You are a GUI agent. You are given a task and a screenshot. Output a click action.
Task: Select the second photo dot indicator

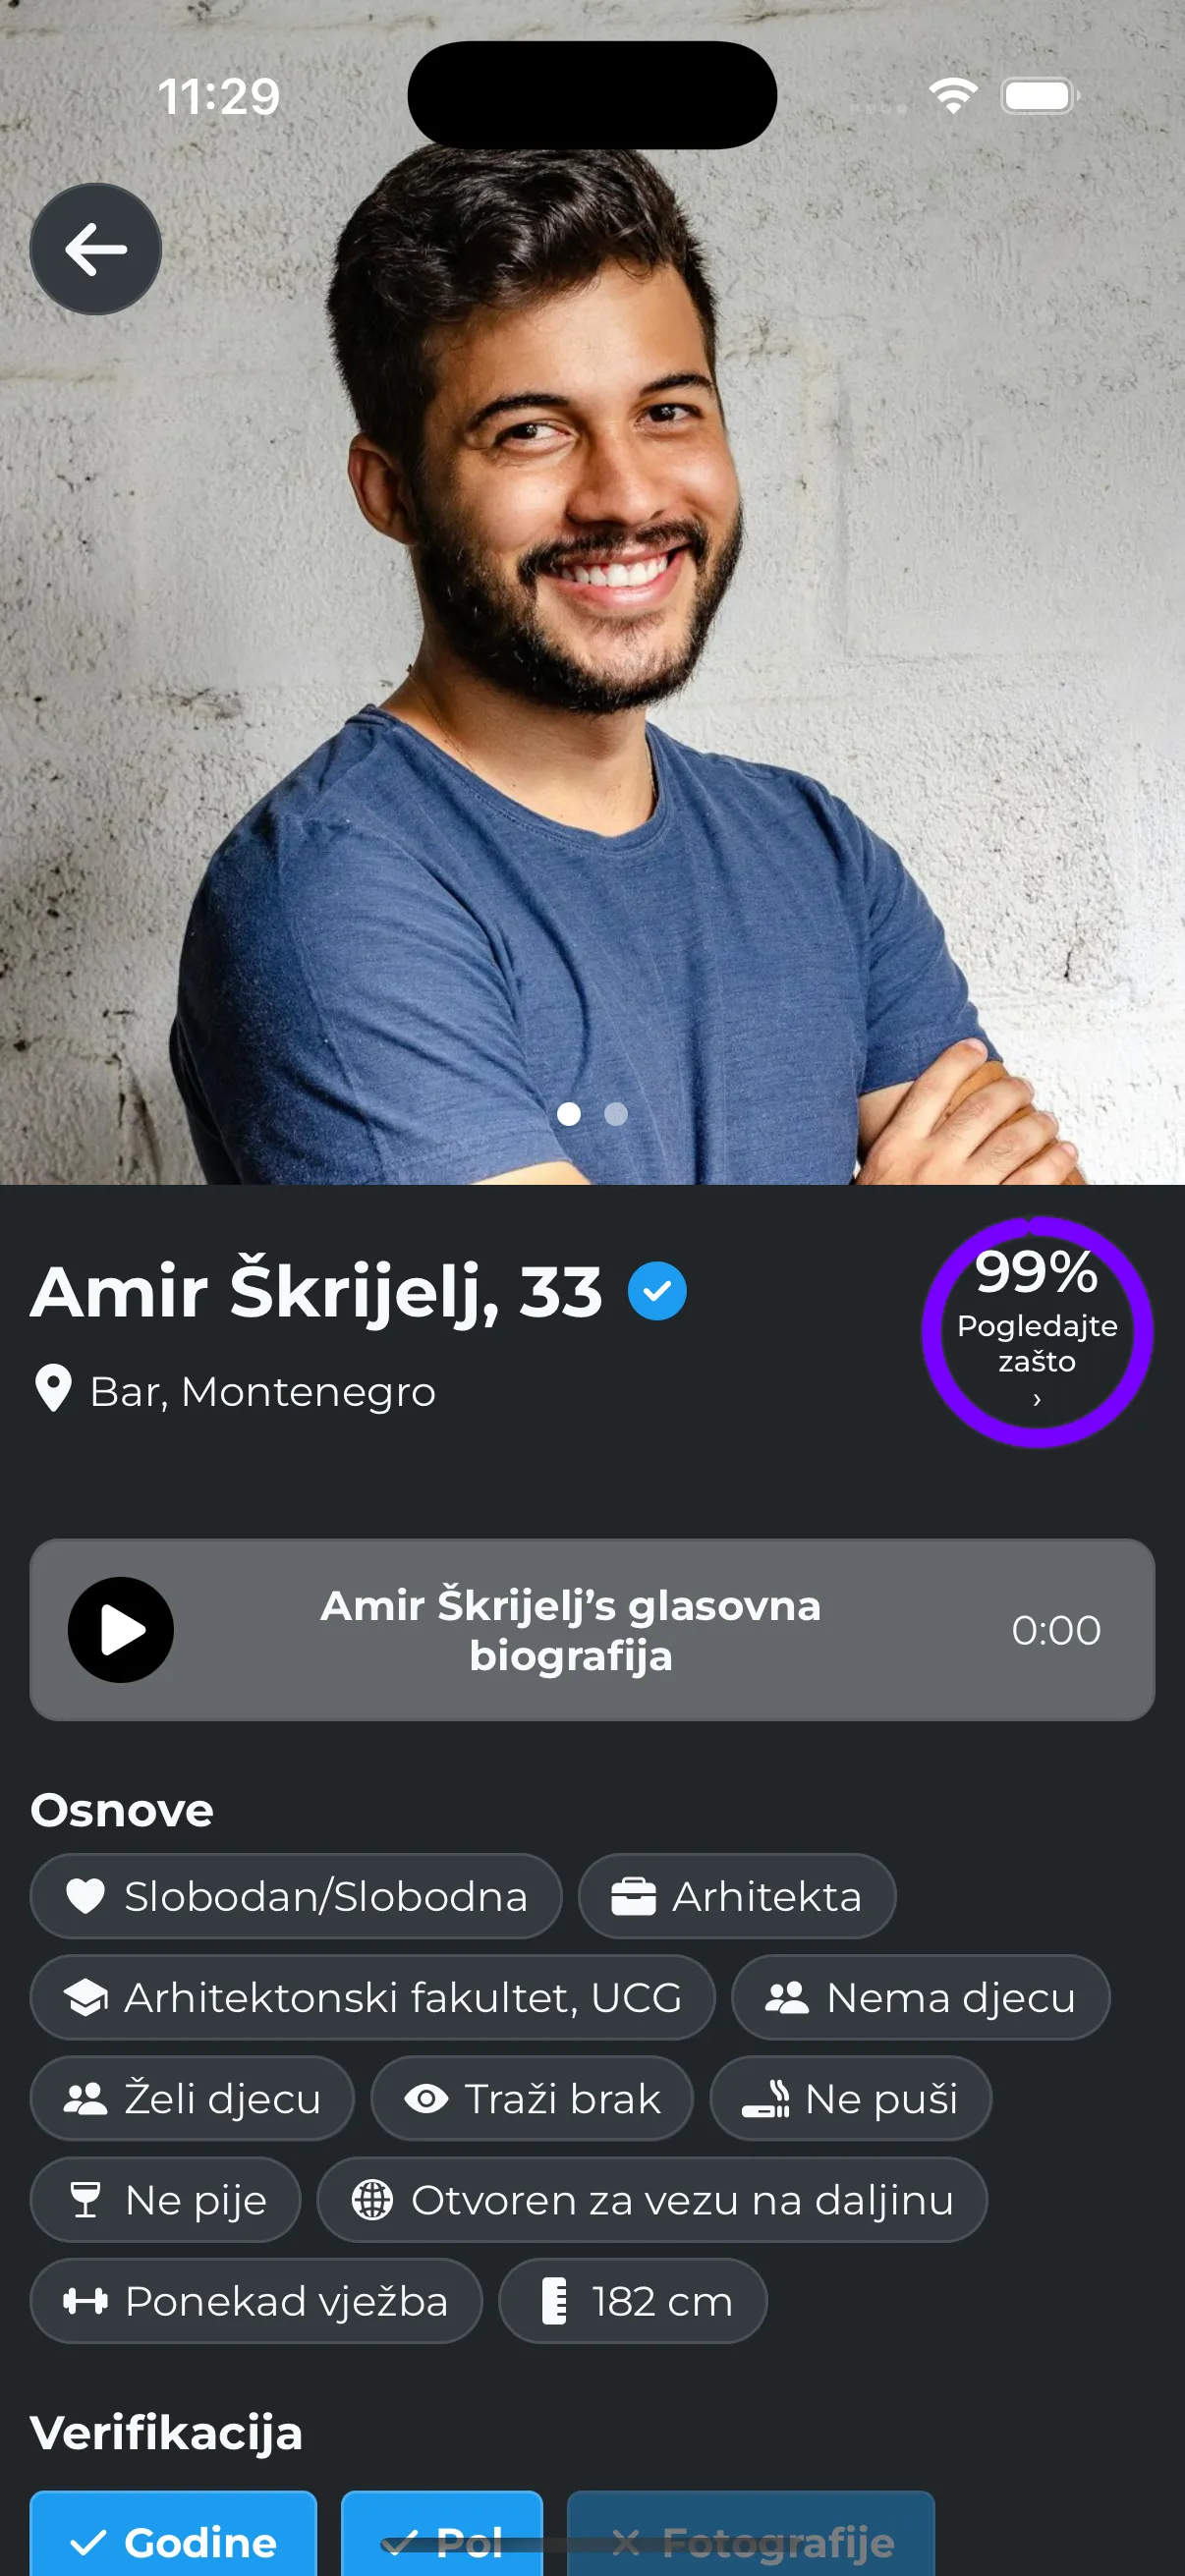click(616, 1113)
